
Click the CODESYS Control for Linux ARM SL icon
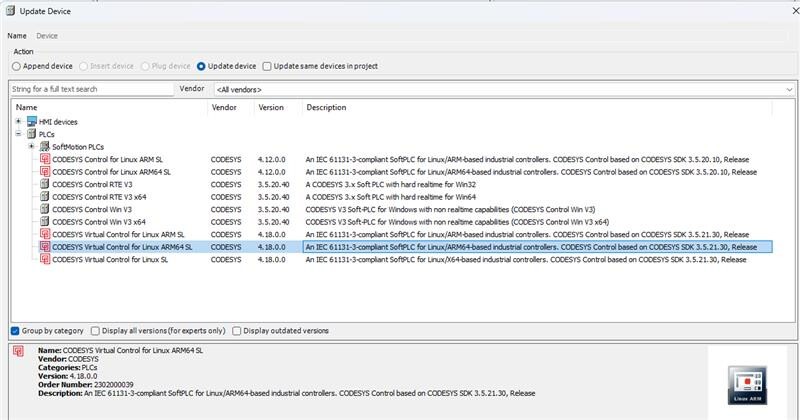click(x=45, y=159)
